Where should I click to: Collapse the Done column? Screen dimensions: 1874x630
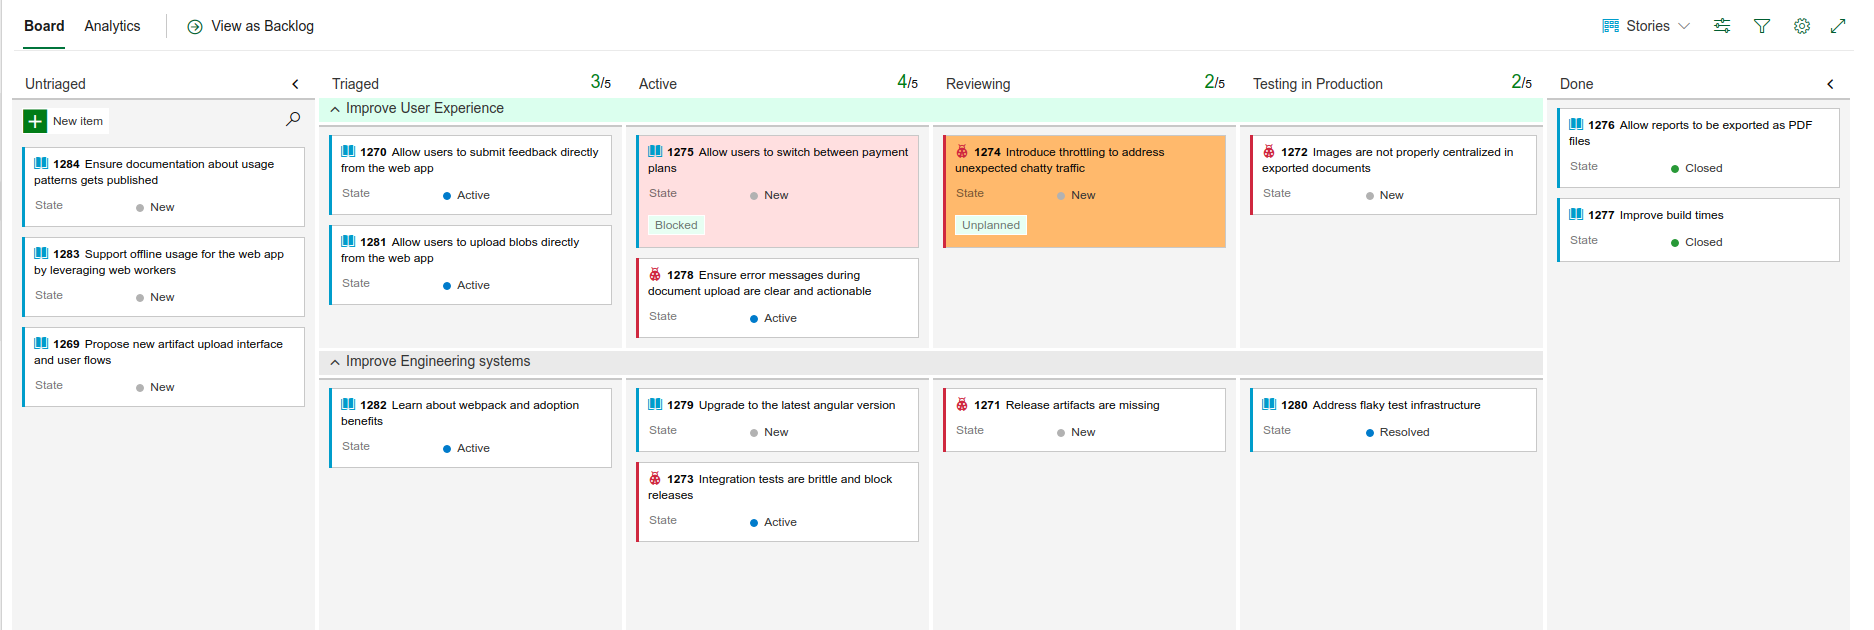[x=1830, y=84]
